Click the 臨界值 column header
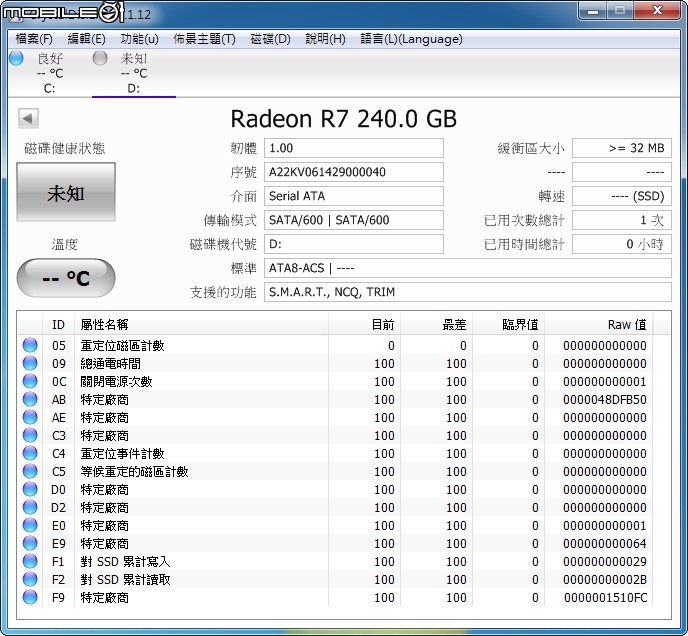Image resolution: width=688 pixels, height=636 pixels. point(509,325)
